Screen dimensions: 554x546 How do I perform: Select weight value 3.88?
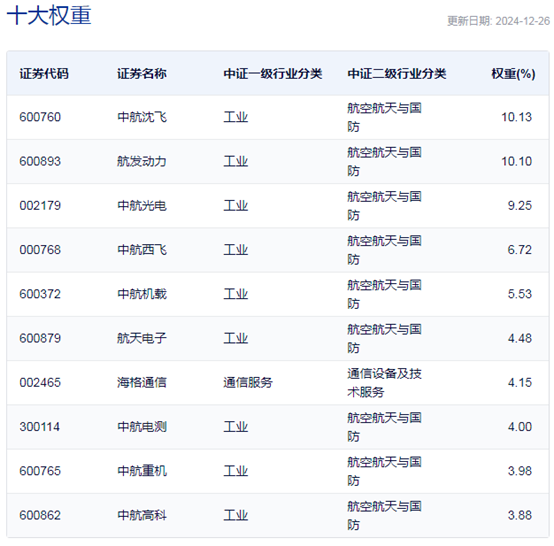click(520, 515)
